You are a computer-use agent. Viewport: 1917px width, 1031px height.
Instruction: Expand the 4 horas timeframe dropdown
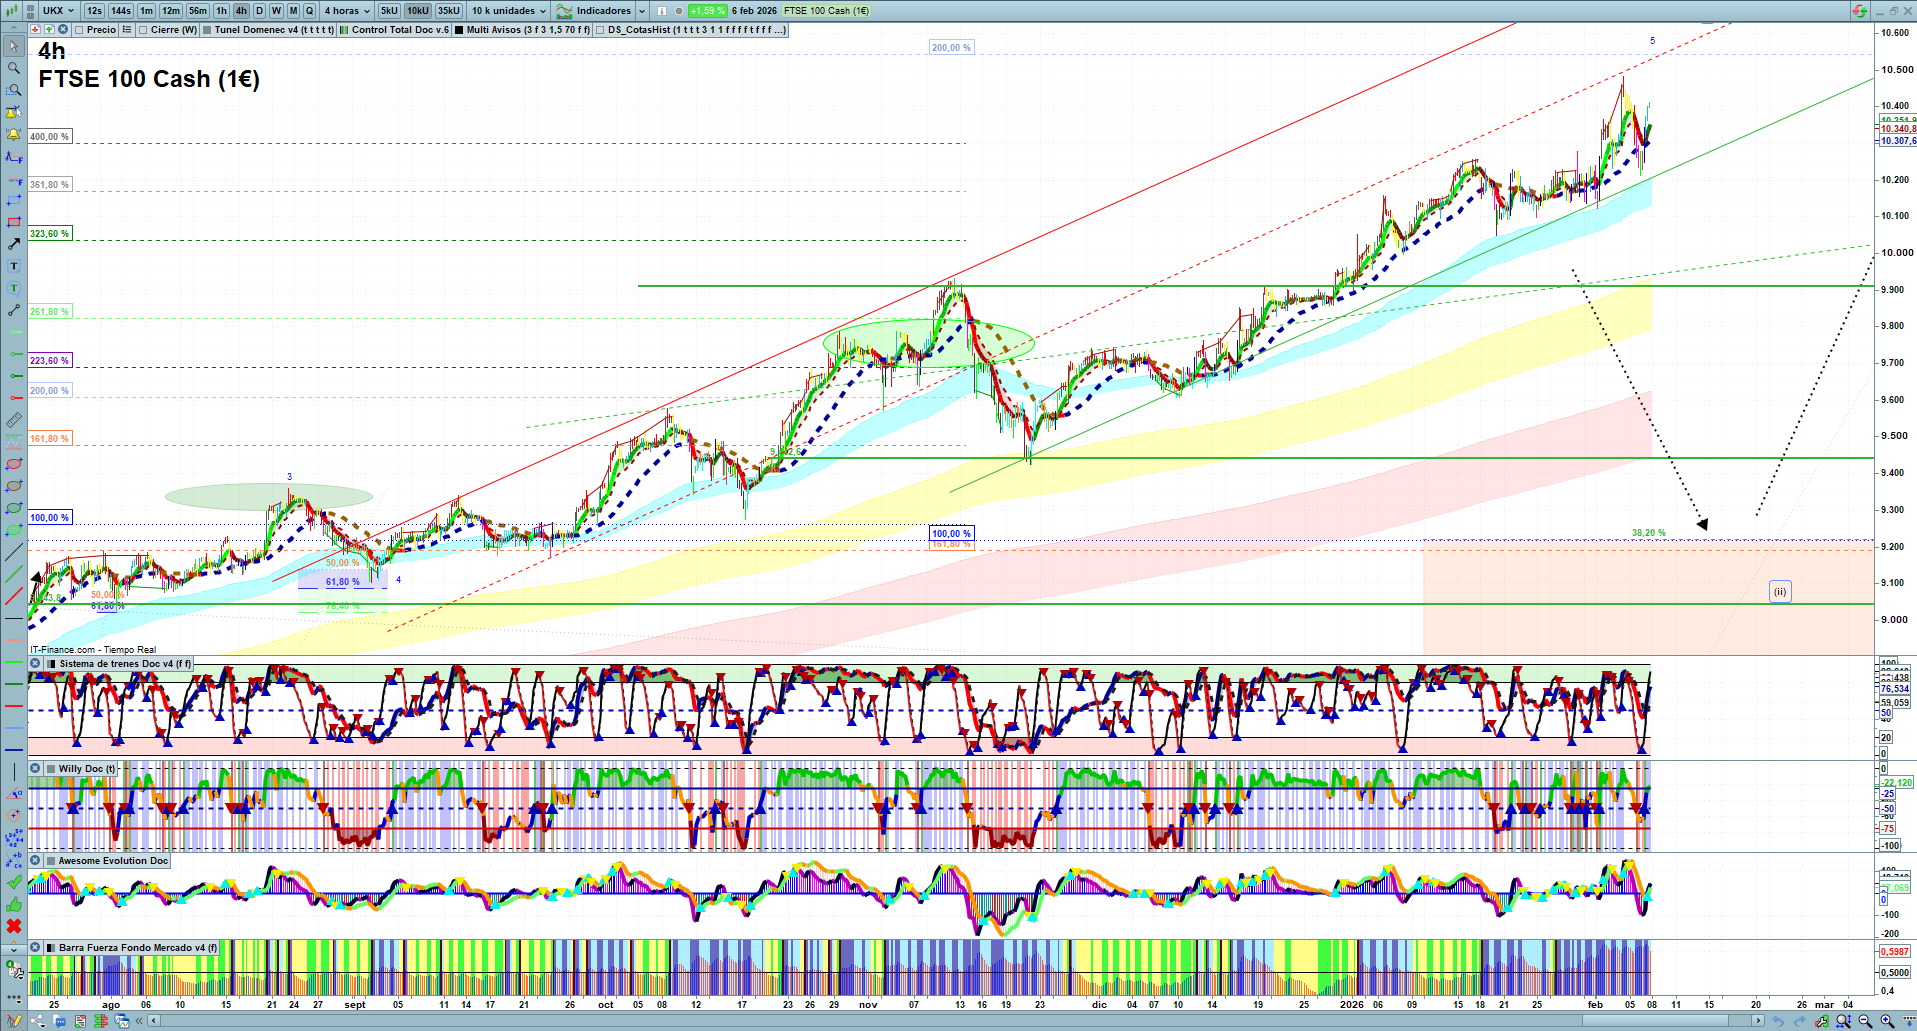[x=346, y=11]
